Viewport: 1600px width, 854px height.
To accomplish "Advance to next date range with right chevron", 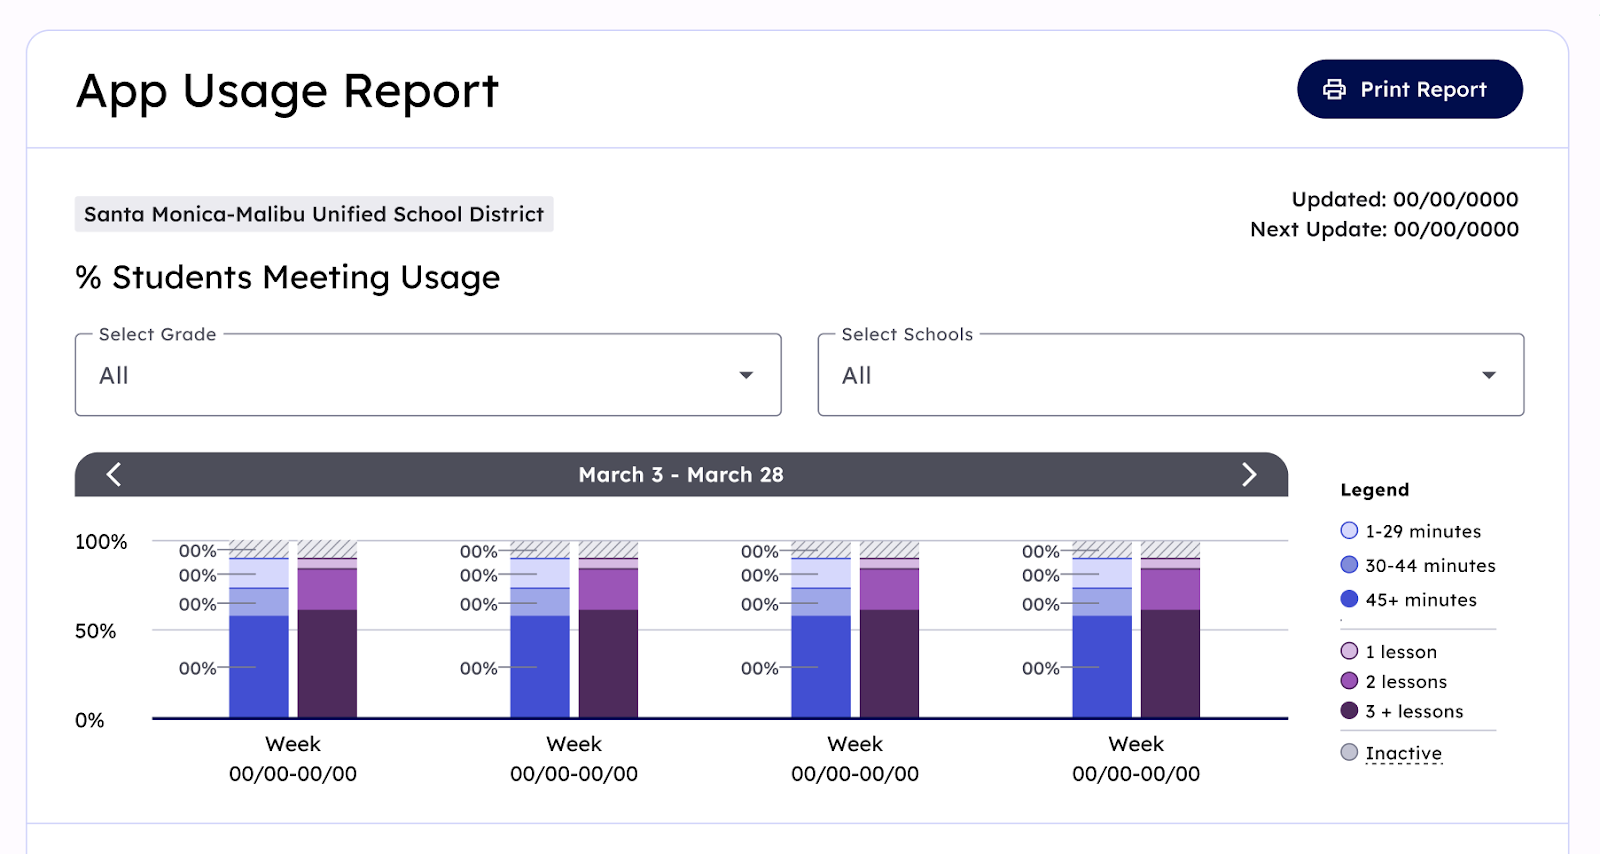I will 1248,474.
